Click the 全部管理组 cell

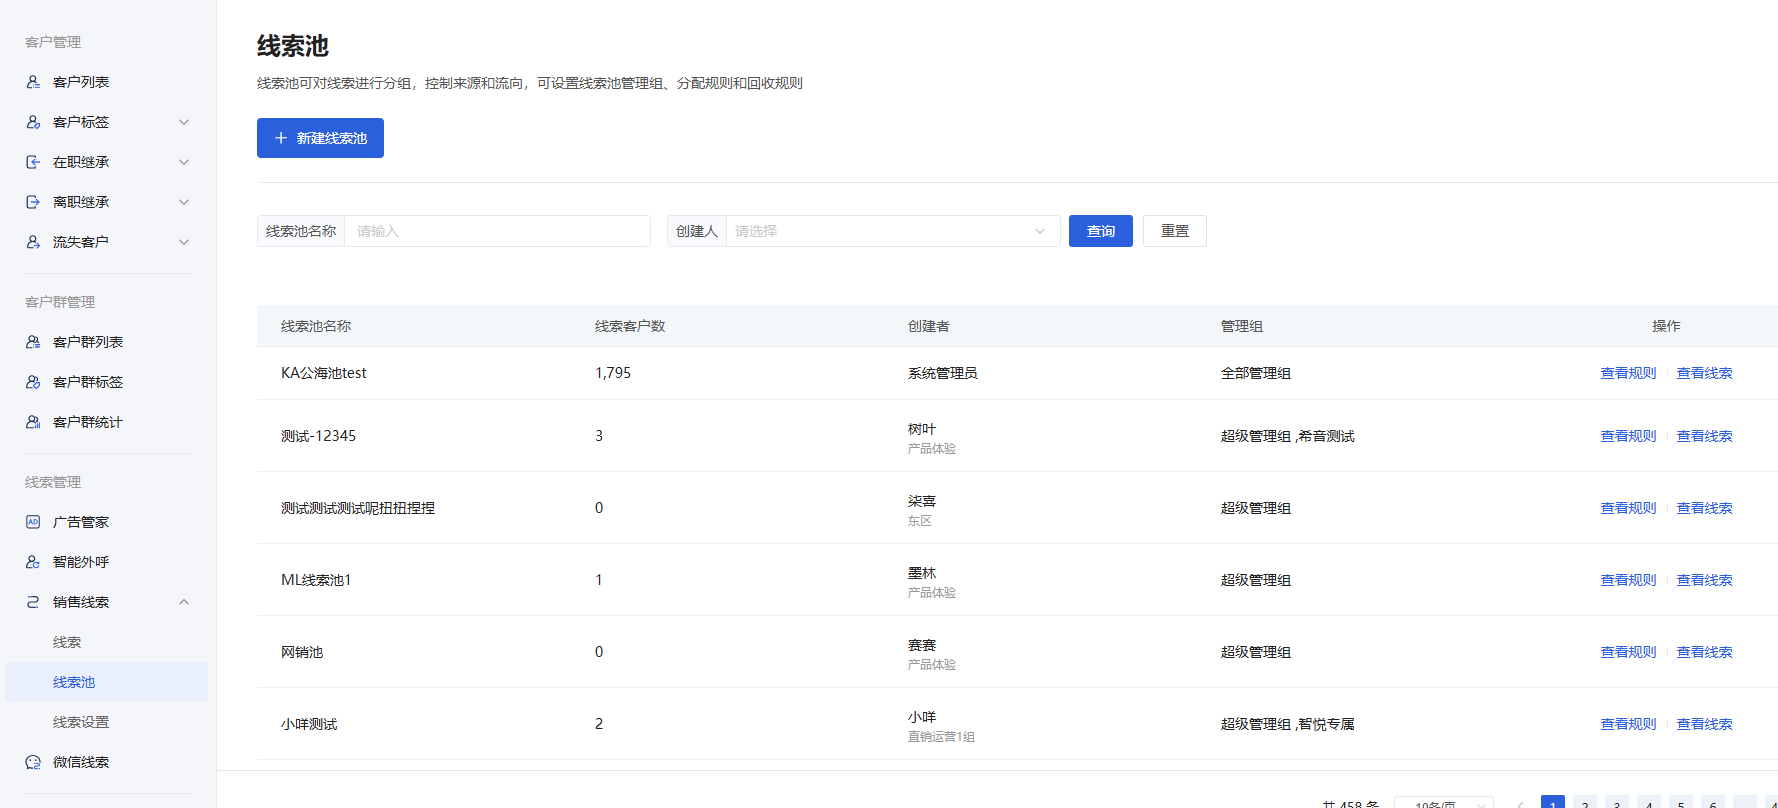[1256, 373]
